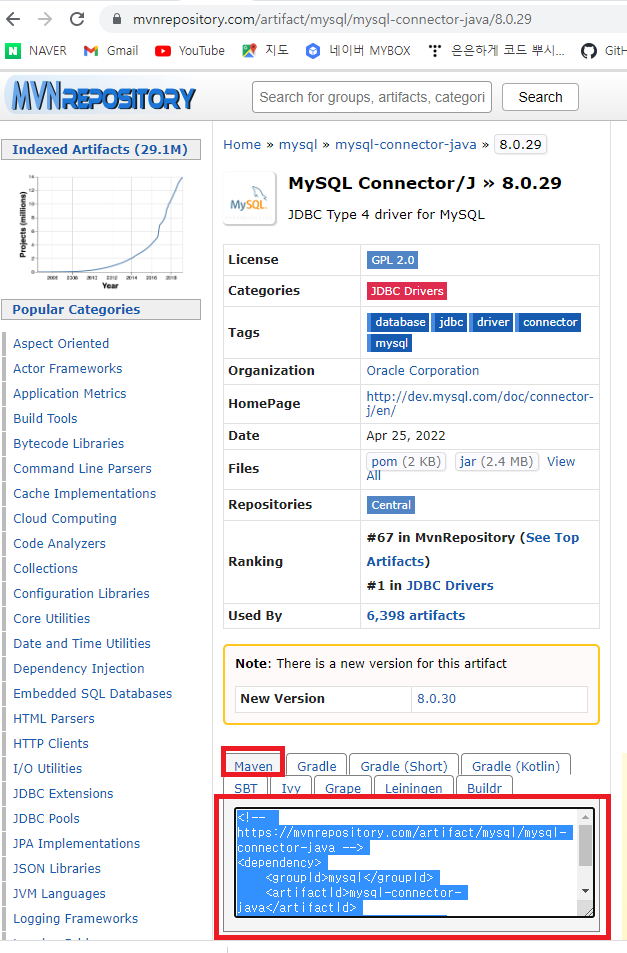
Task: Click the GPL 2.0 license badge
Action: pyautogui.click(x=392, y=260)
